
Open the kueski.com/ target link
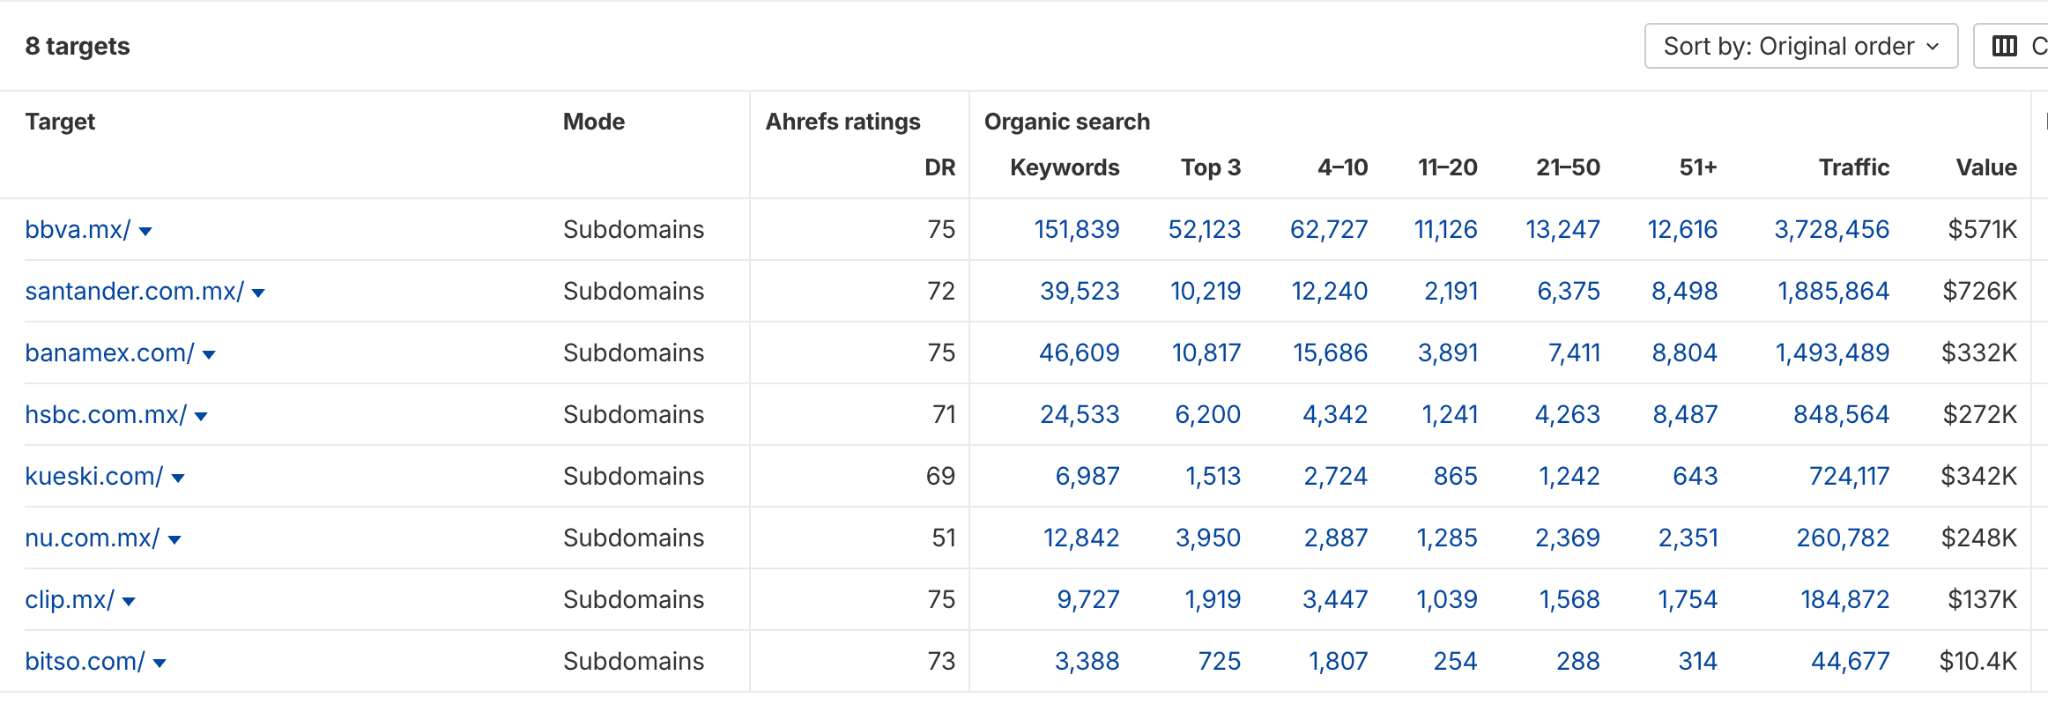[93, 477]
